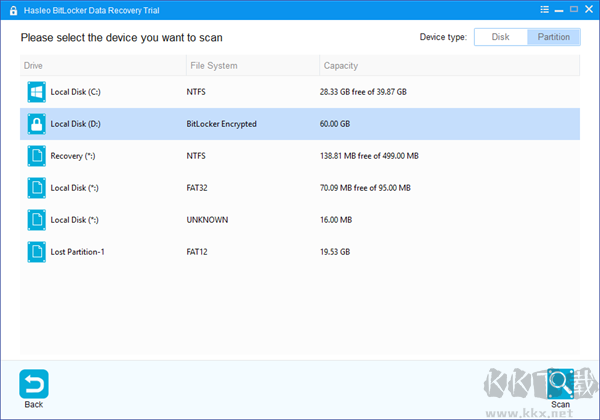Screen dimensions: 600x420
Task: Open the title bar menu list icon
Action: tap(544, 10)
